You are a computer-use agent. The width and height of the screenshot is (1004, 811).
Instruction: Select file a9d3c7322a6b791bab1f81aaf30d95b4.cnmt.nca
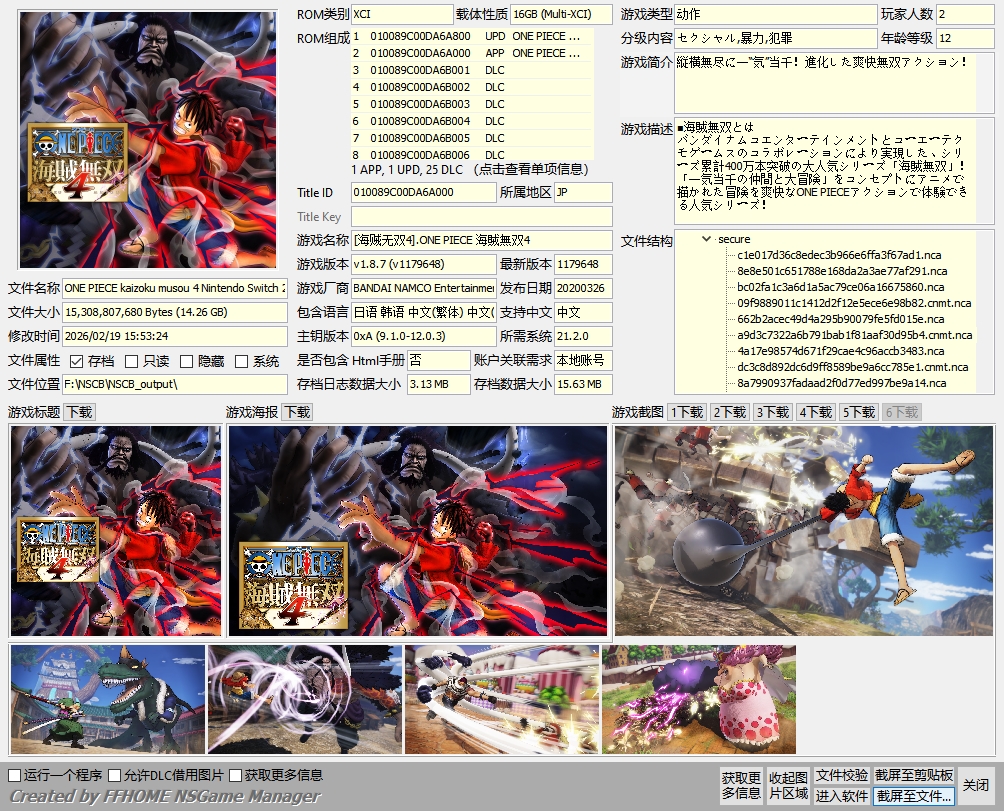pos(854,335)
